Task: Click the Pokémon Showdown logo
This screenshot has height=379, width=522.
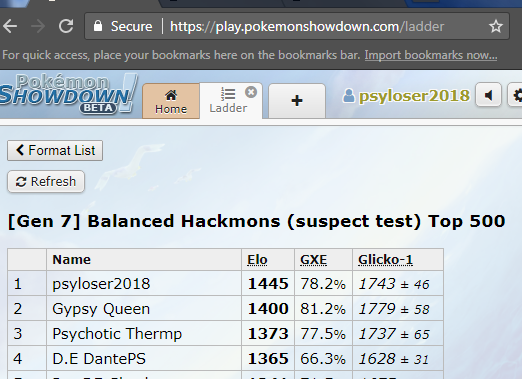Action: tap(68, 94)
